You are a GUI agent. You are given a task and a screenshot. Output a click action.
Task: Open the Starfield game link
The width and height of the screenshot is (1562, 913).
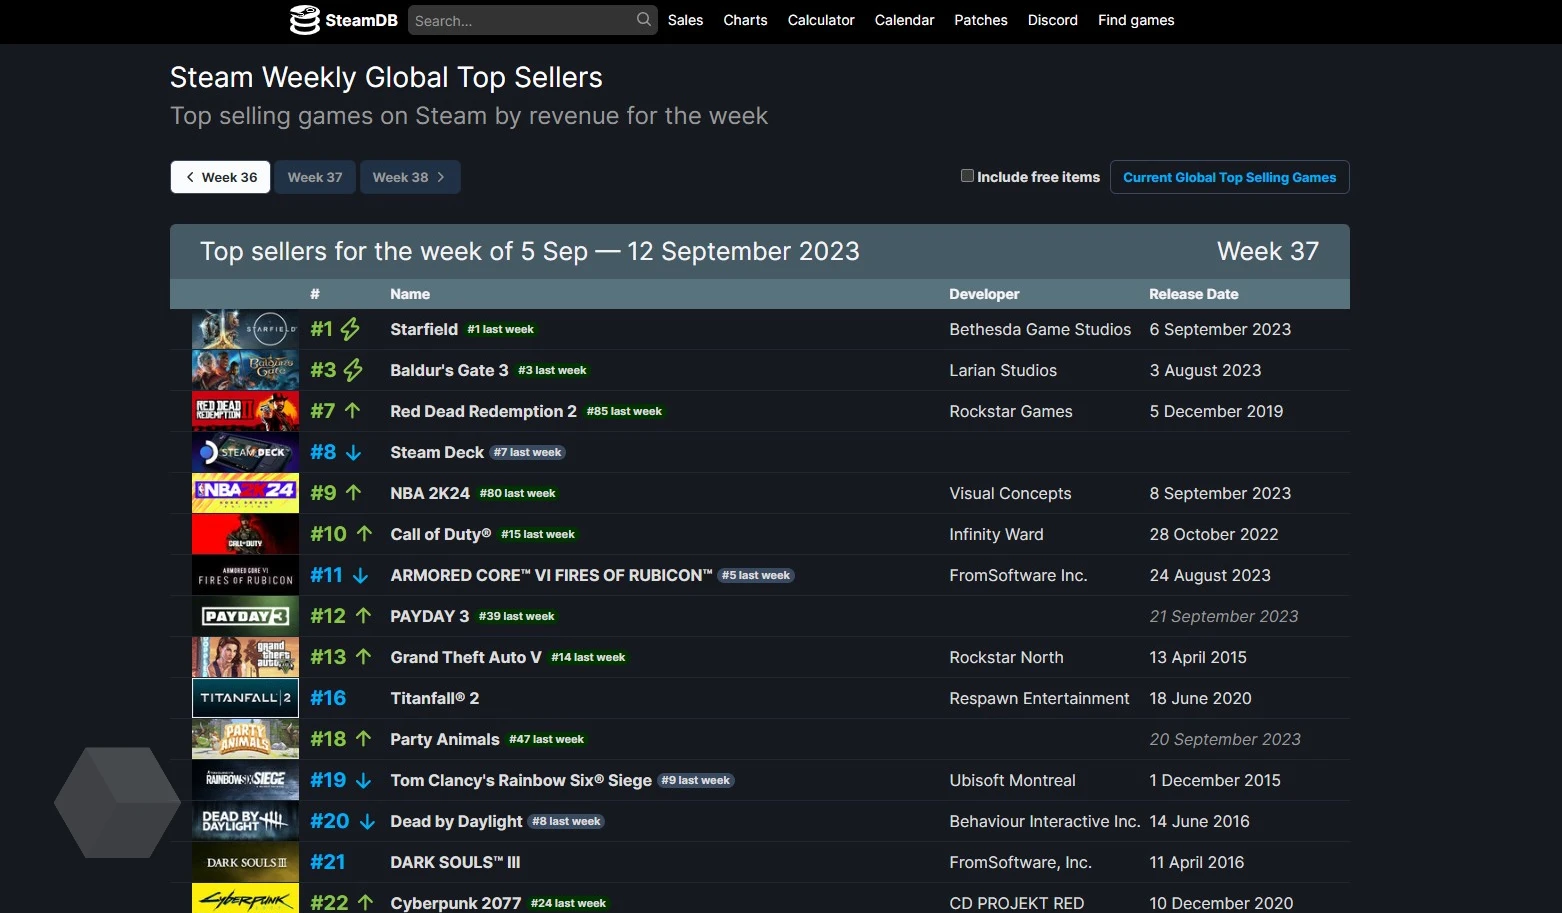(424, 329)
